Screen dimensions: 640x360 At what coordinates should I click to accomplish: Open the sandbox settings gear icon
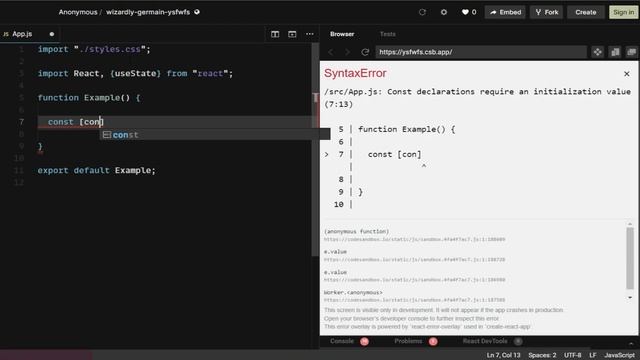[x=444, y=12]
